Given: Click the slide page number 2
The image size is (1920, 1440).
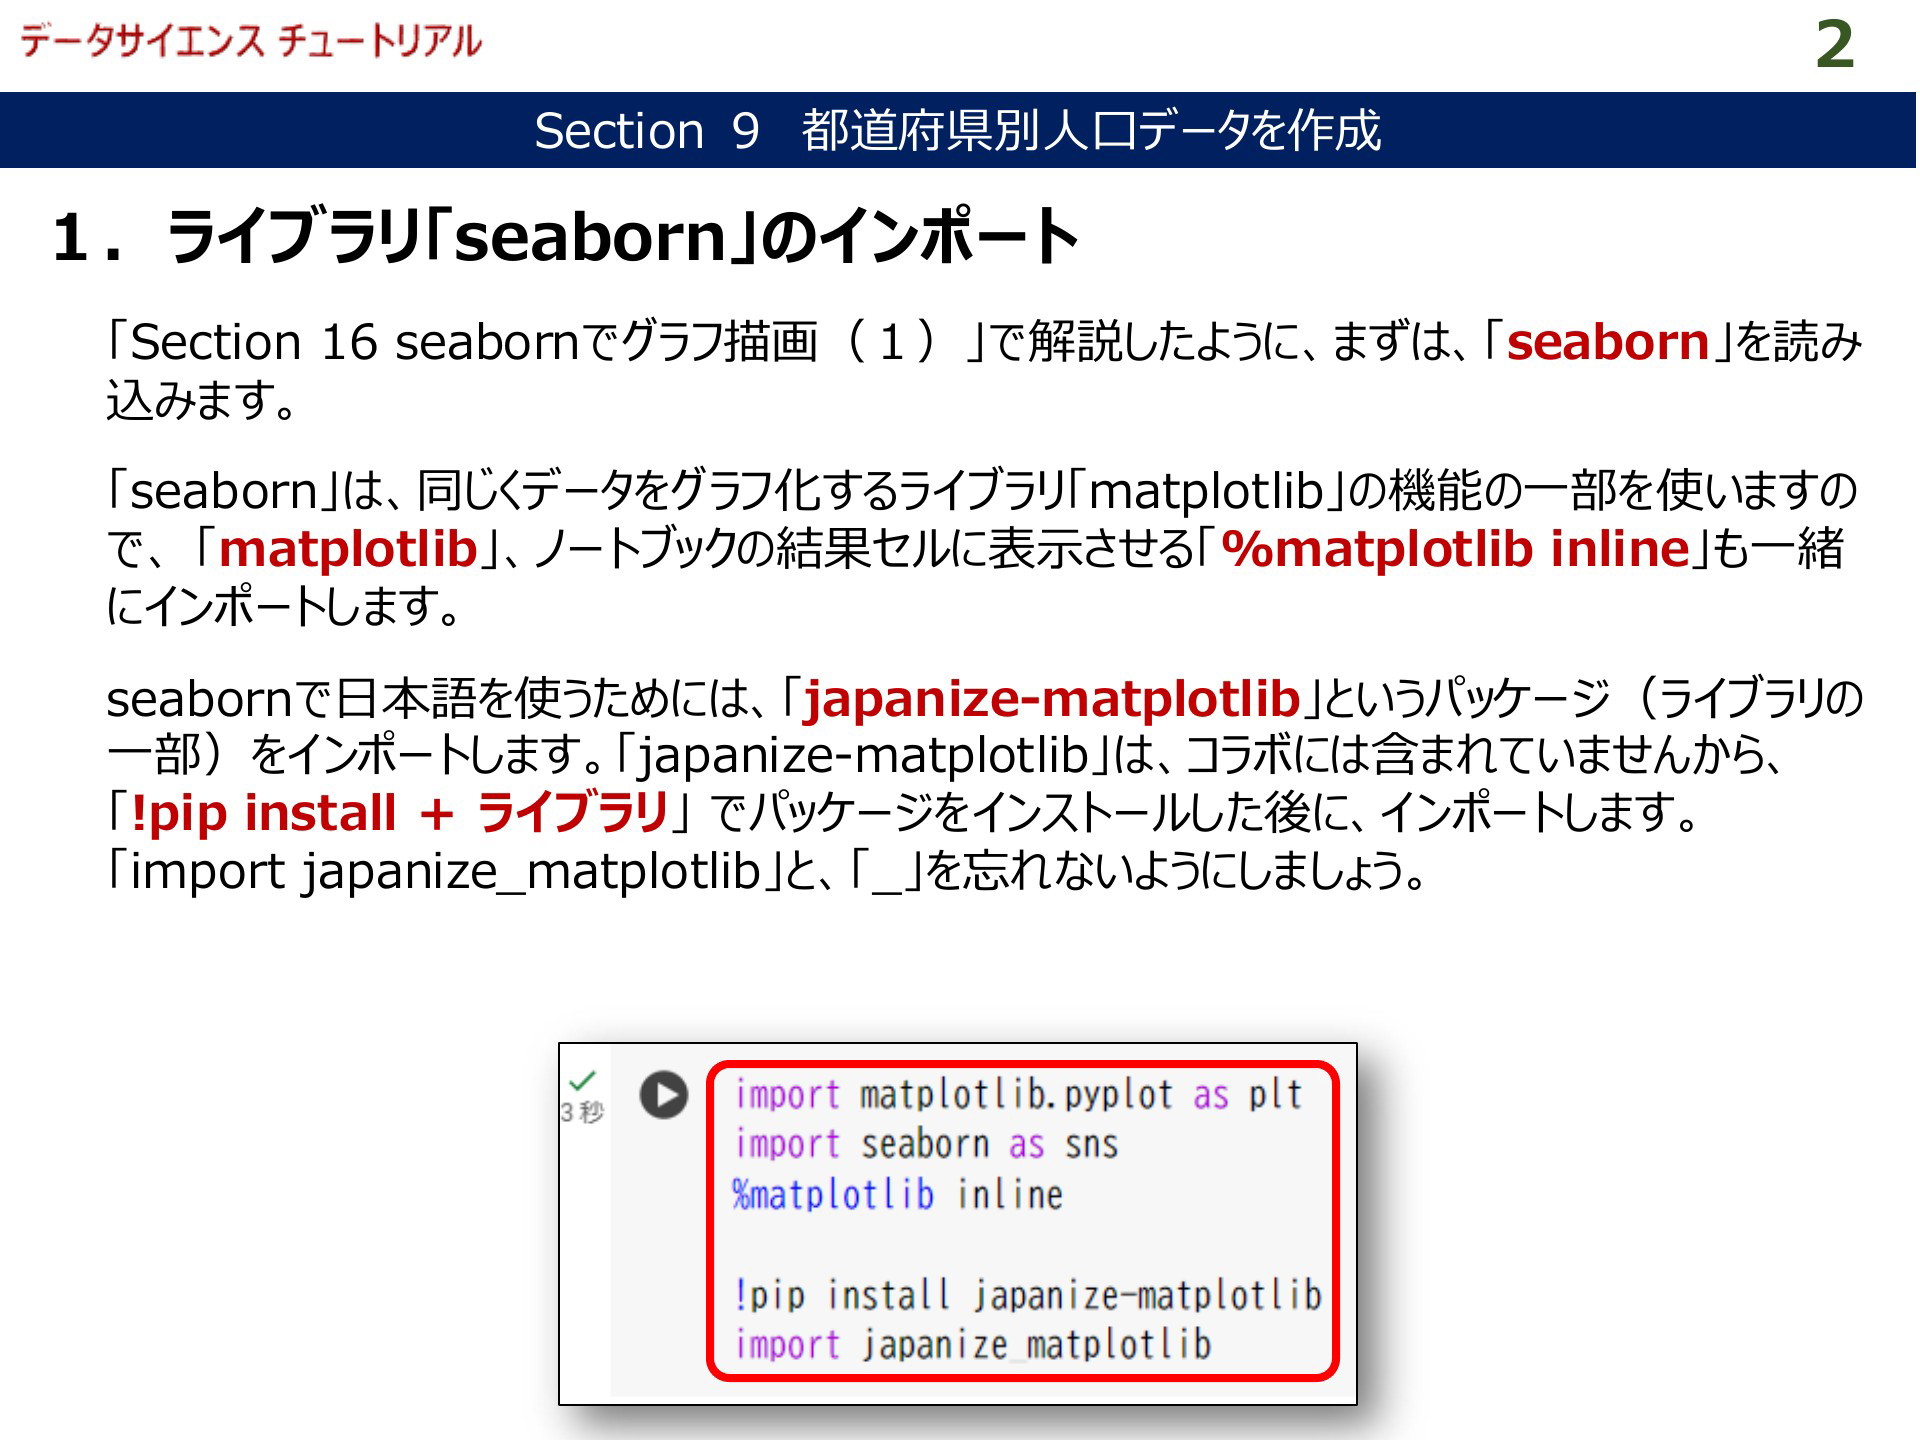Looking at the screenshot, I should pos(1835,46).
